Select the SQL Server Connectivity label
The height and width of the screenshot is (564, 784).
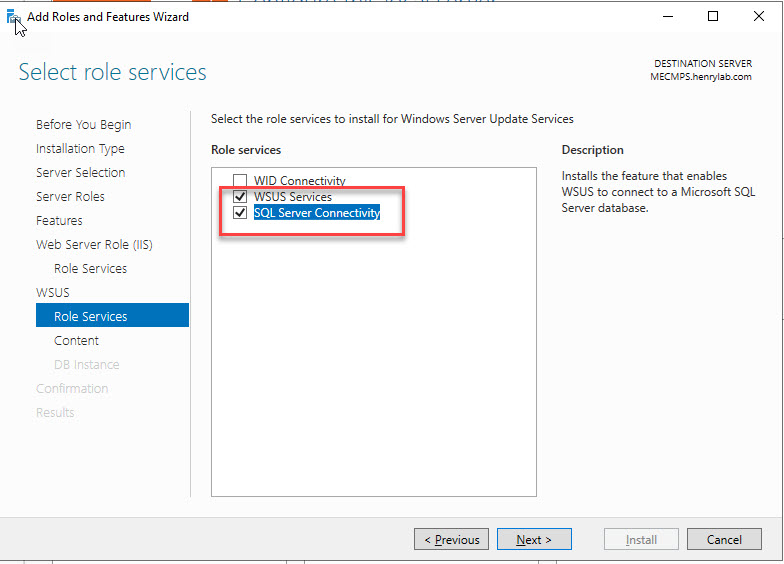tap(316, 213)
